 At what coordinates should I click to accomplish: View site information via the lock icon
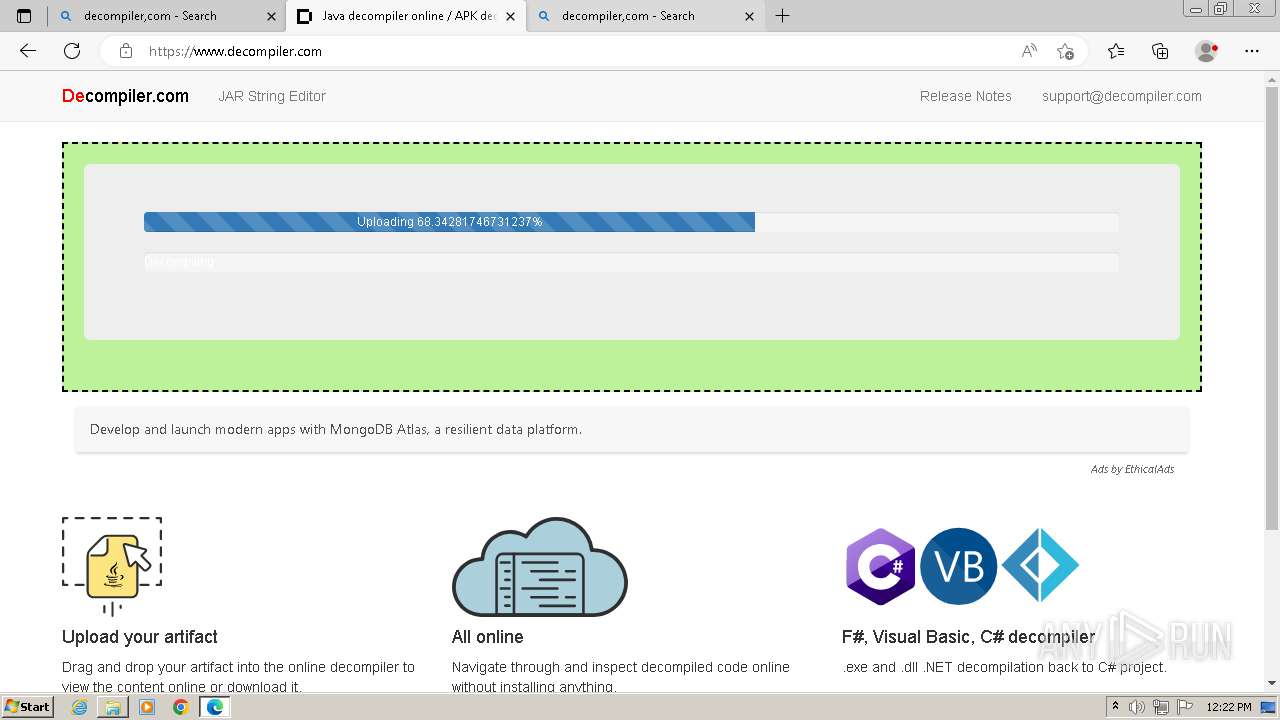pos(125,51)
